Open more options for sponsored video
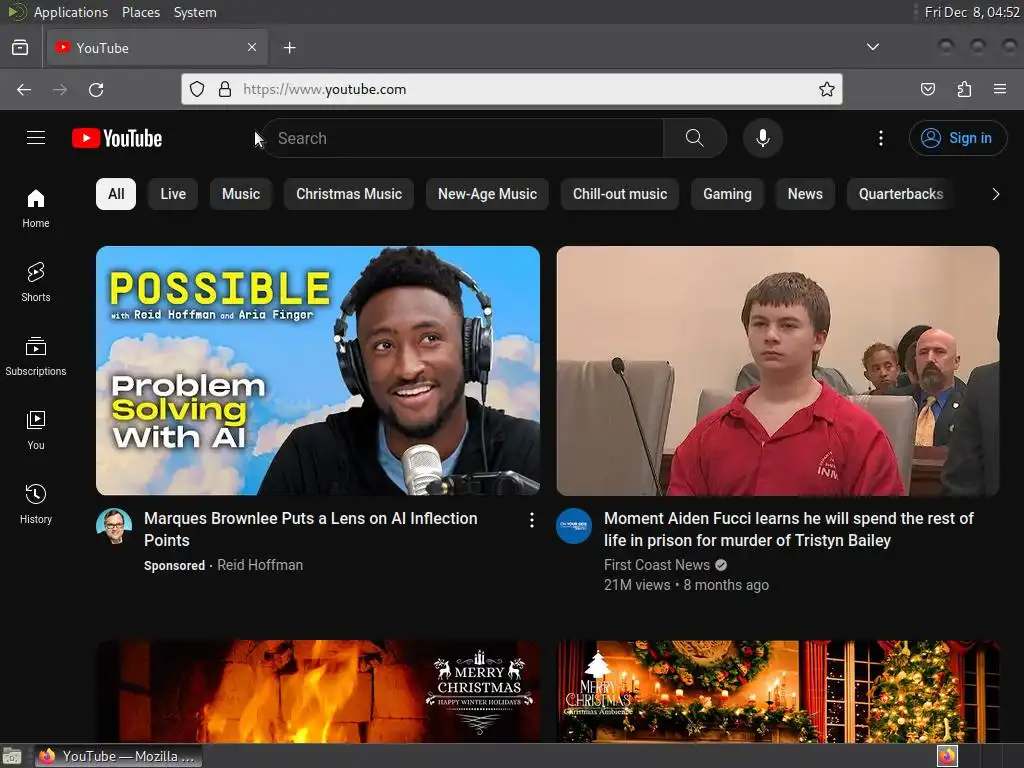The height and width of the screenshot is (768, 1024). (532, 520)
